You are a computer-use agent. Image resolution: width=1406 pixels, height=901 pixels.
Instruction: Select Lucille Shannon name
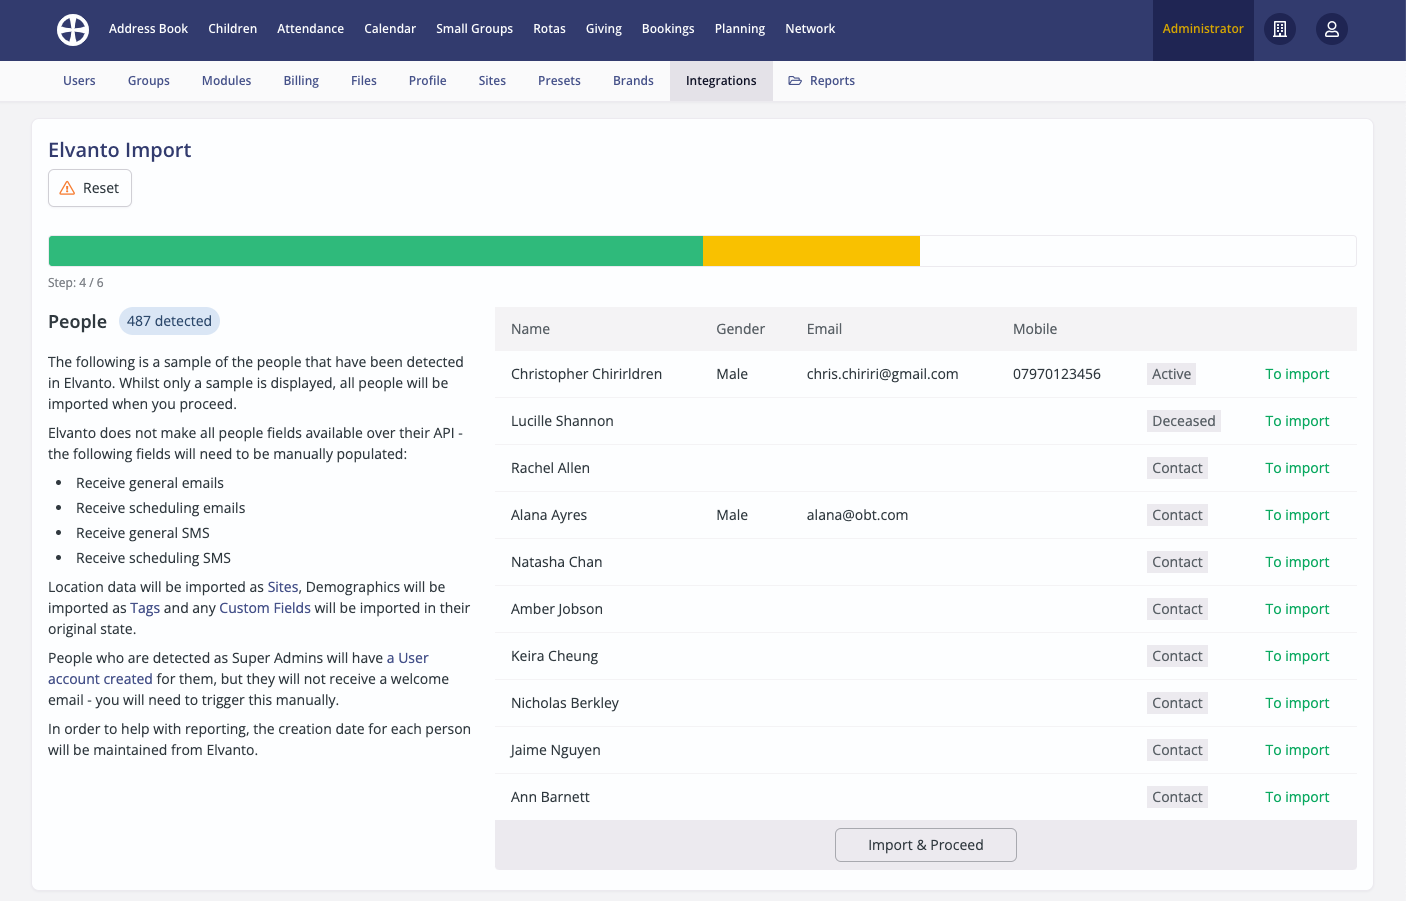[562, 421]
